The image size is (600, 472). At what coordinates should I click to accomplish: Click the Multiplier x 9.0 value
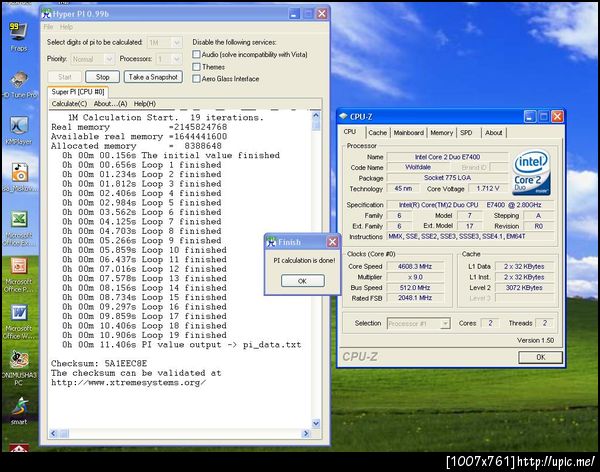pos(415,277)
